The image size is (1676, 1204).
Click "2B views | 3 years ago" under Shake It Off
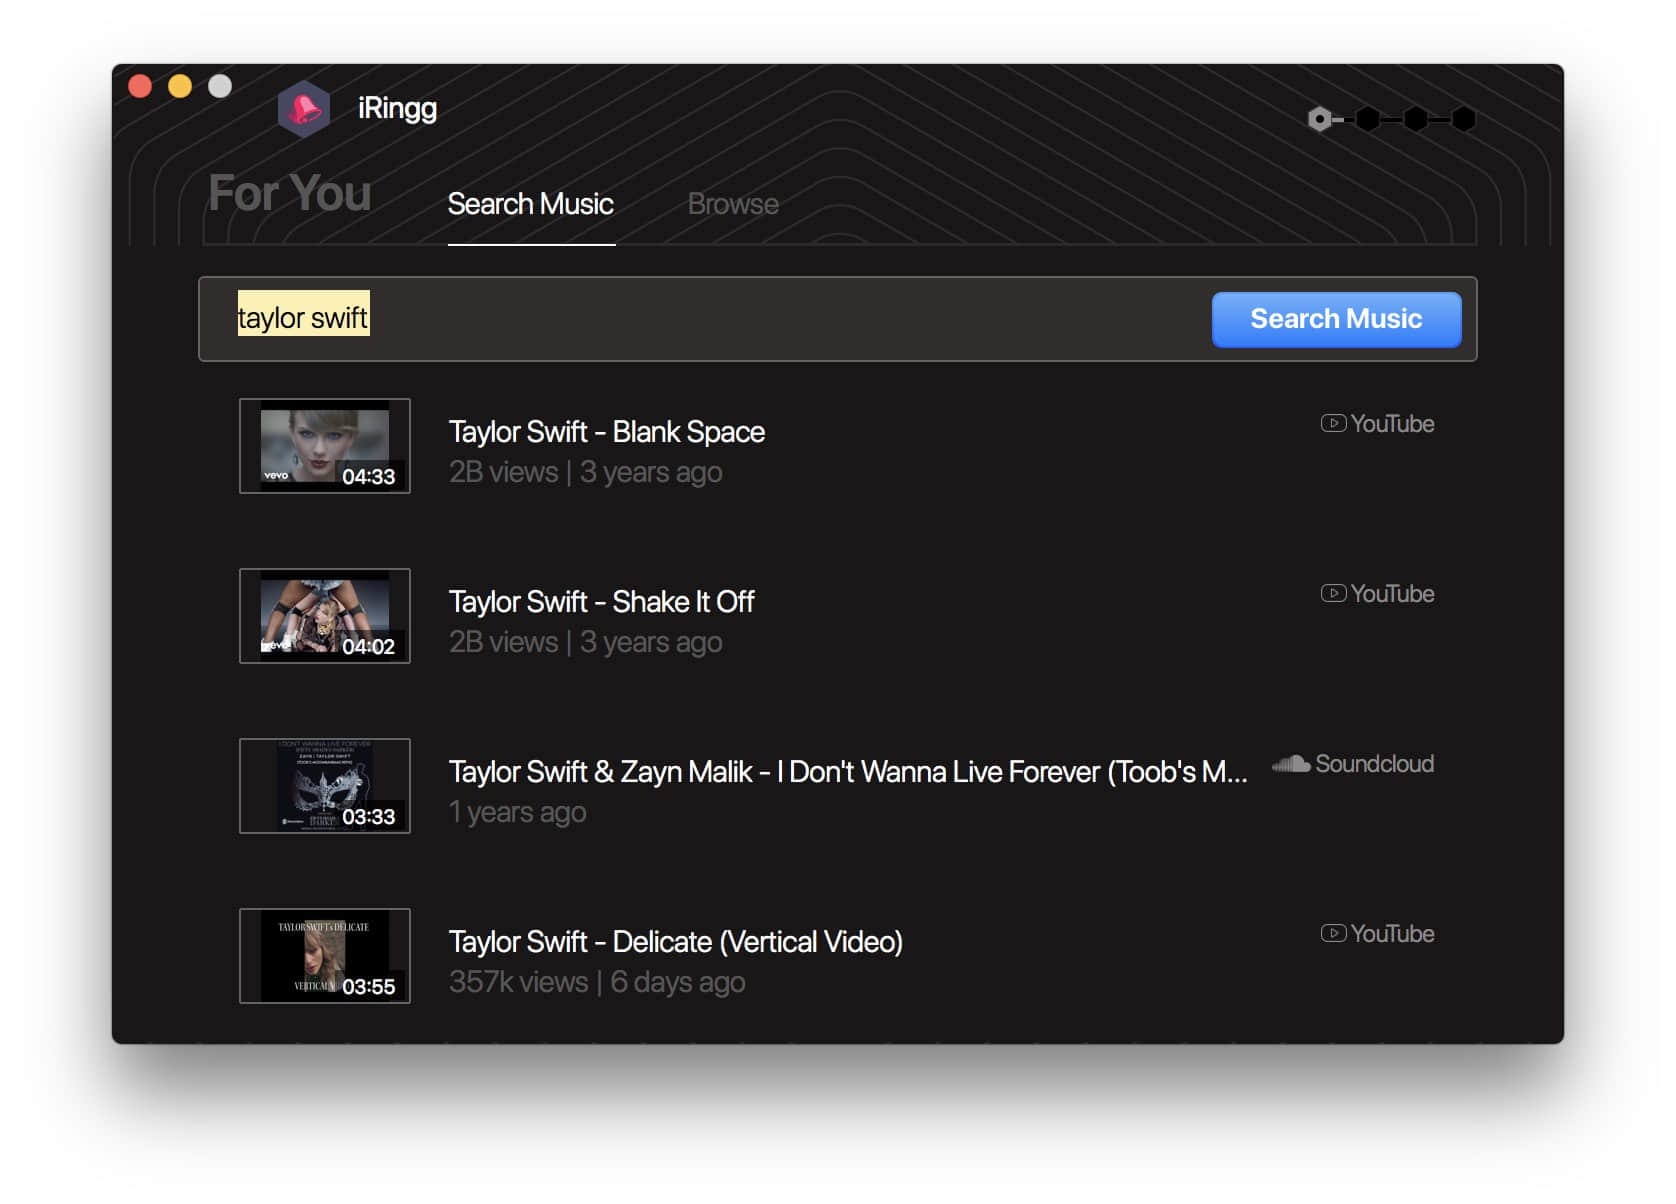(586, 642)
